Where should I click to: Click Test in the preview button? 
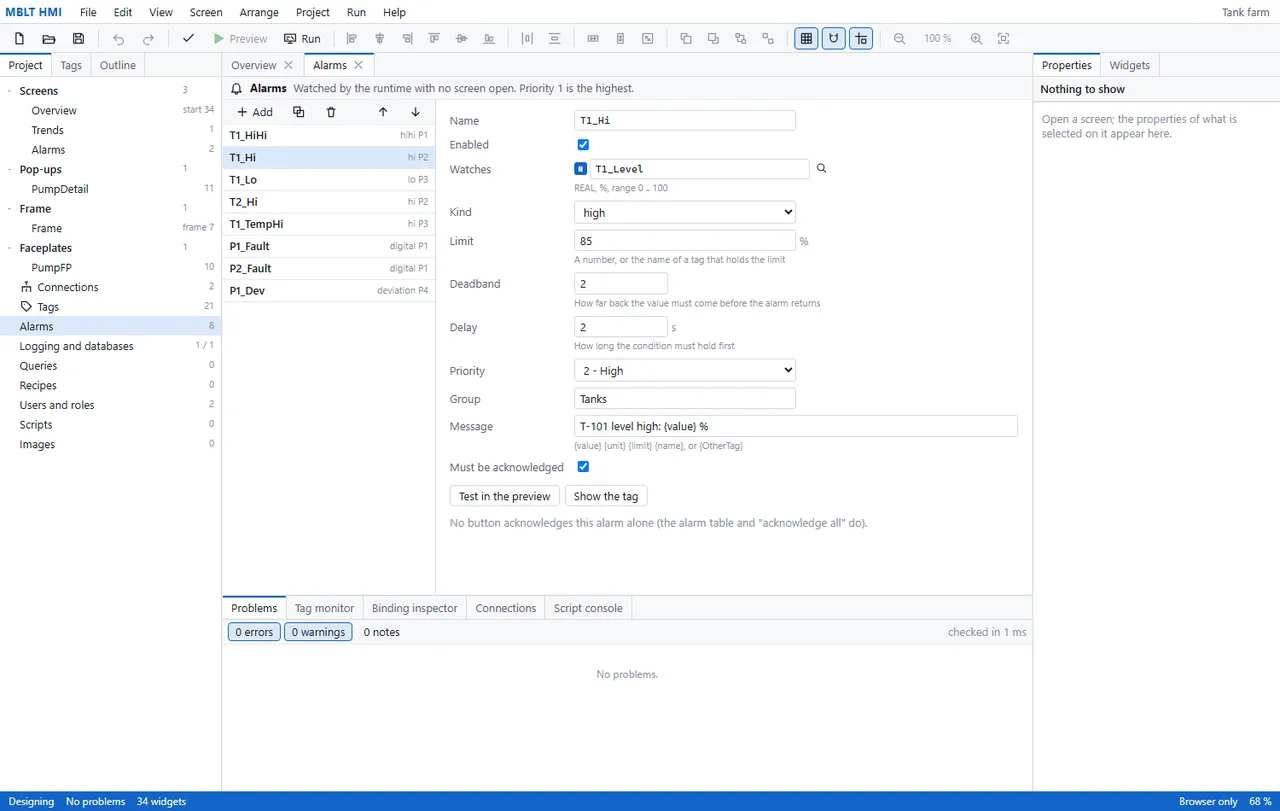click(505, 496)
